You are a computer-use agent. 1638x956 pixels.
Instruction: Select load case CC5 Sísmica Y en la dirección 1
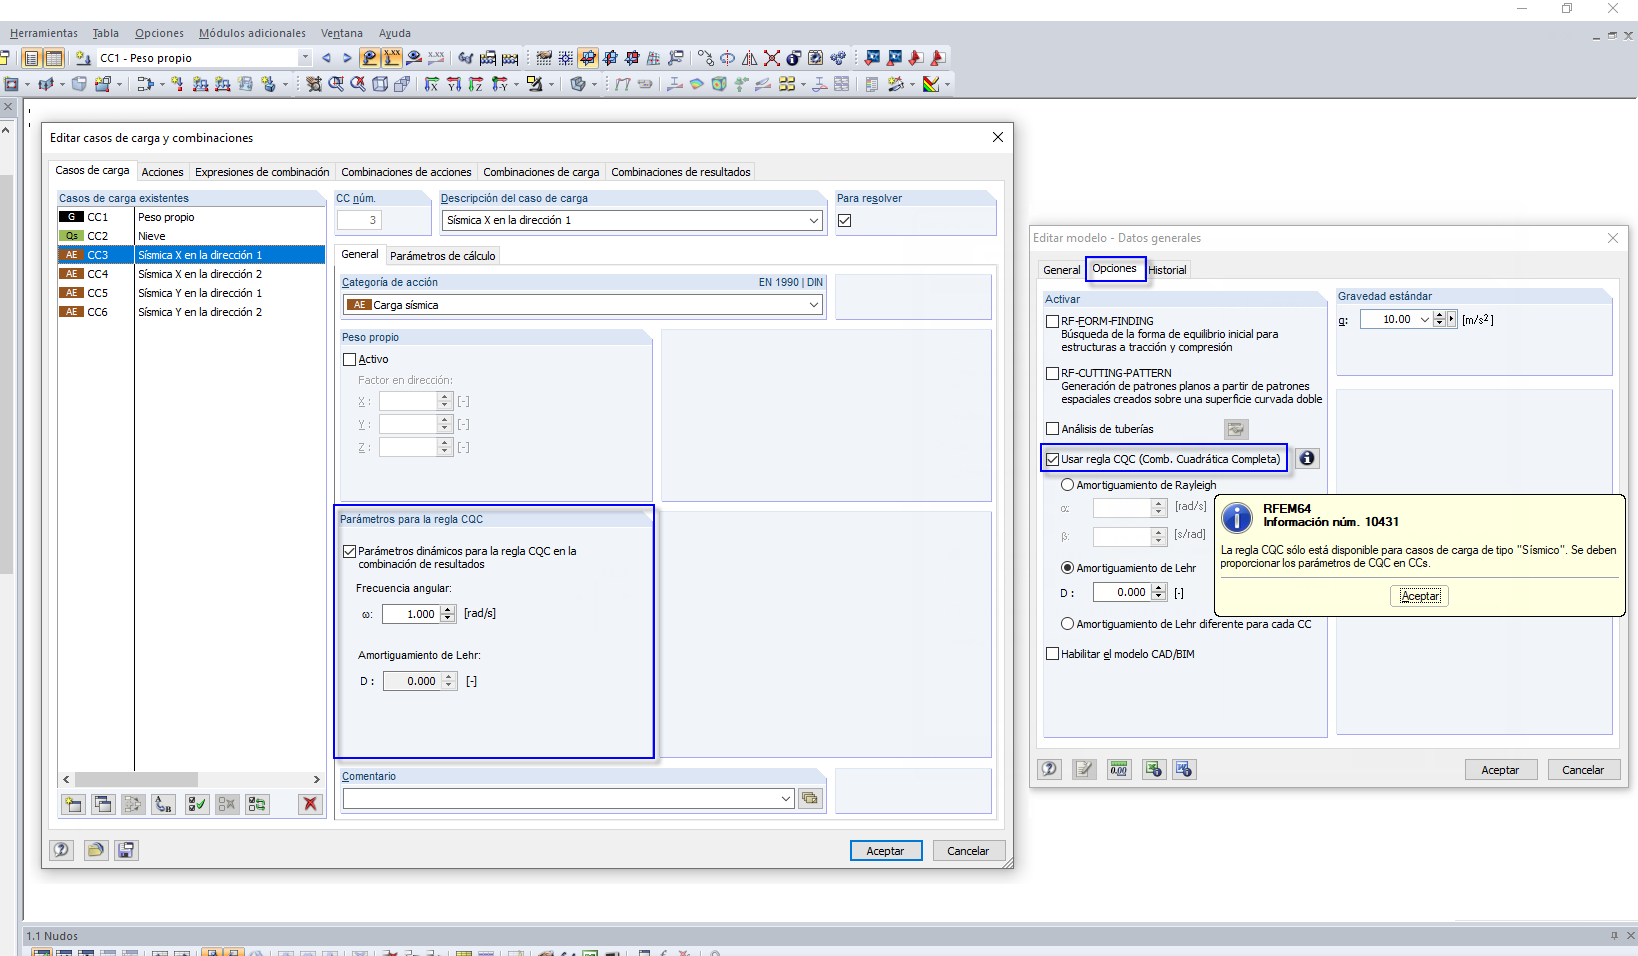[192, 293]
